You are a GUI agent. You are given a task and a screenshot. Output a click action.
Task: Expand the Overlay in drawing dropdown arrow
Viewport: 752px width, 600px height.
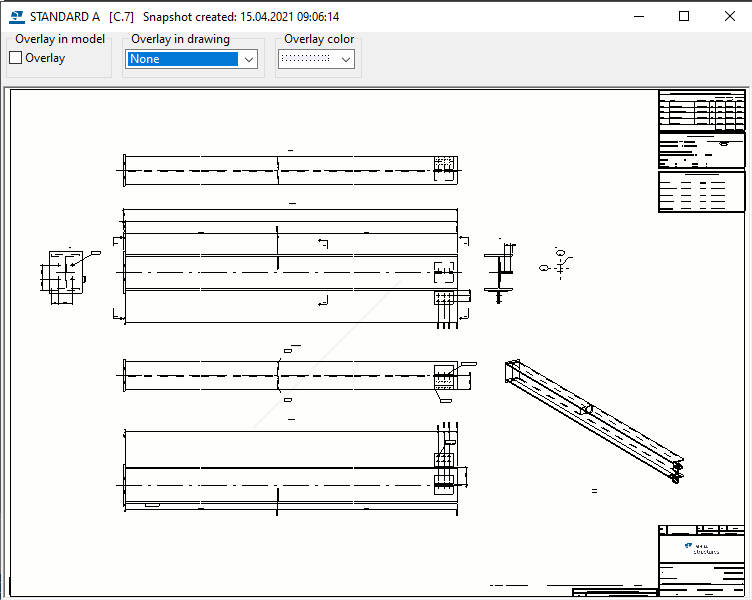249,59
